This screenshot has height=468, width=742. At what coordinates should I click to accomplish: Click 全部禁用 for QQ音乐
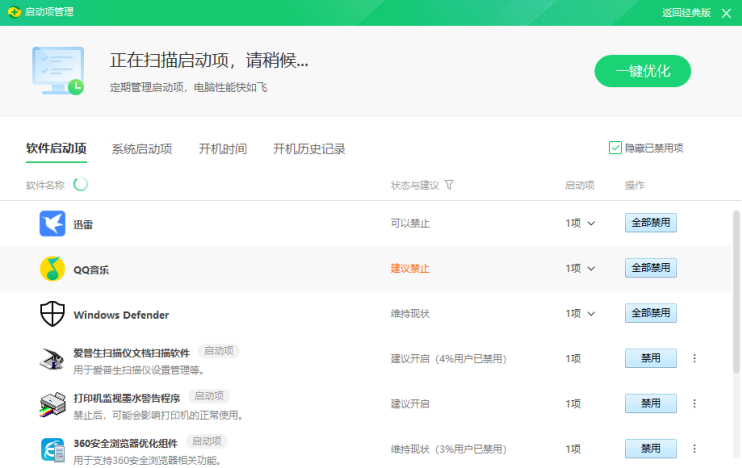(651, 268)
